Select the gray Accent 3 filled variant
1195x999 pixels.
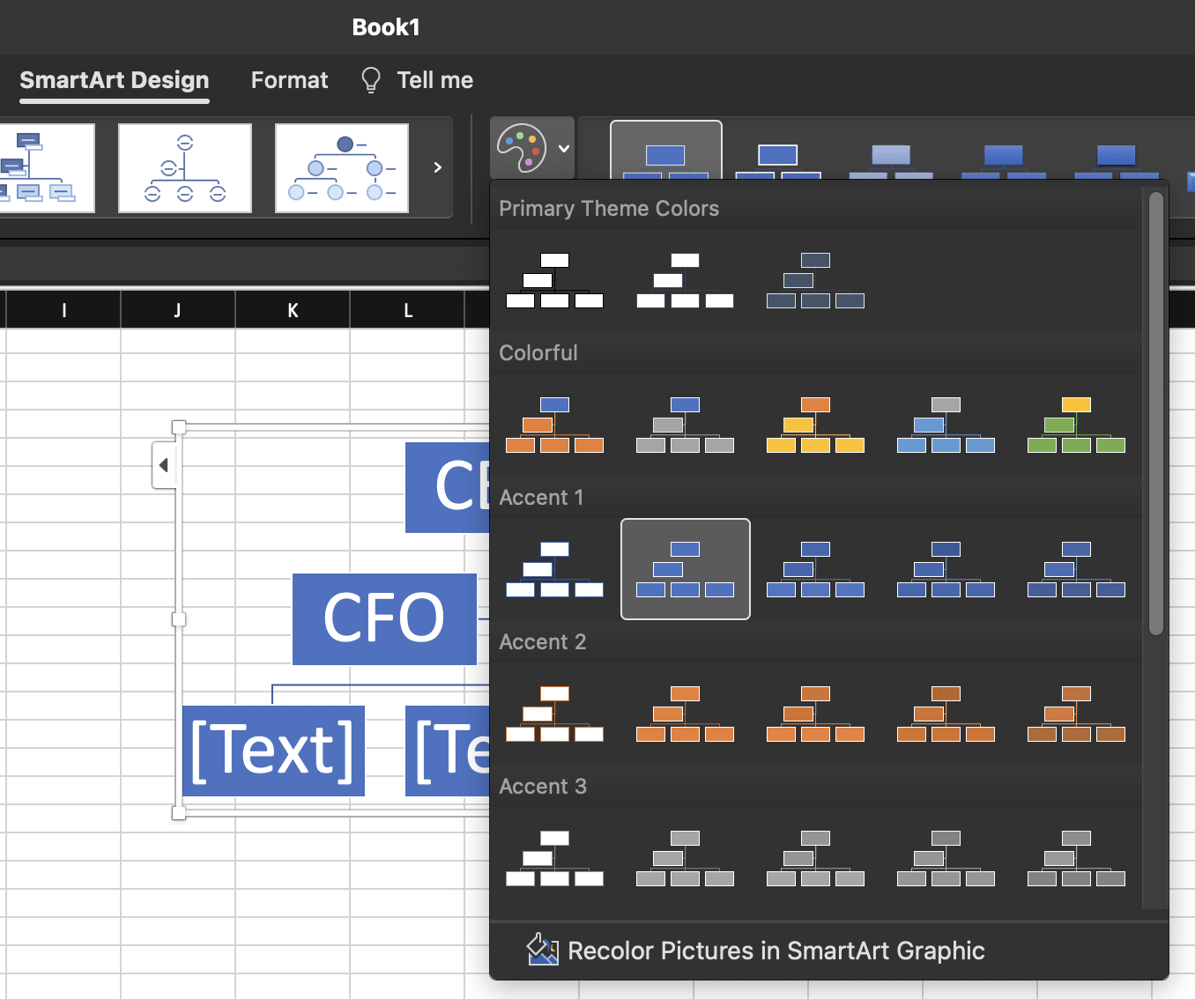685,858
